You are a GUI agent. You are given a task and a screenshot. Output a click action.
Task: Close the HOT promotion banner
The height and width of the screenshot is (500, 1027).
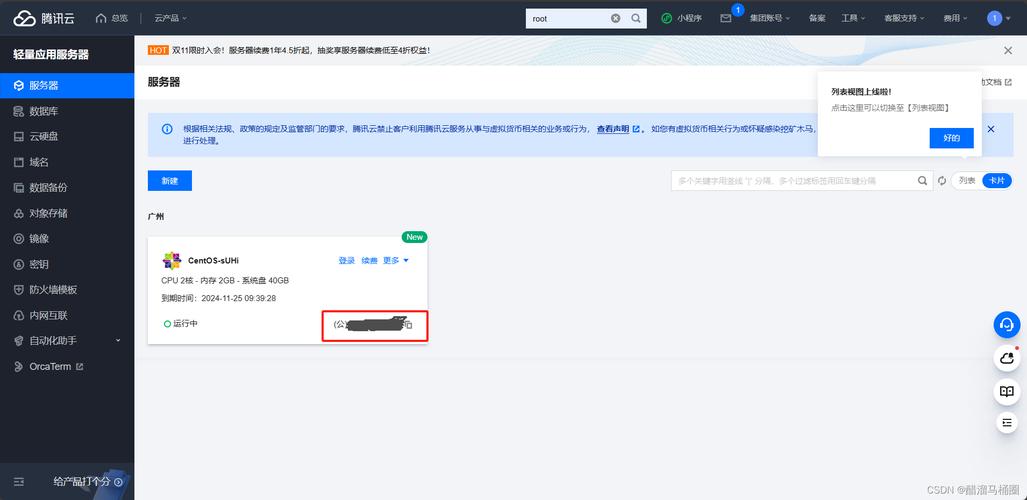tap(1008, 50)
